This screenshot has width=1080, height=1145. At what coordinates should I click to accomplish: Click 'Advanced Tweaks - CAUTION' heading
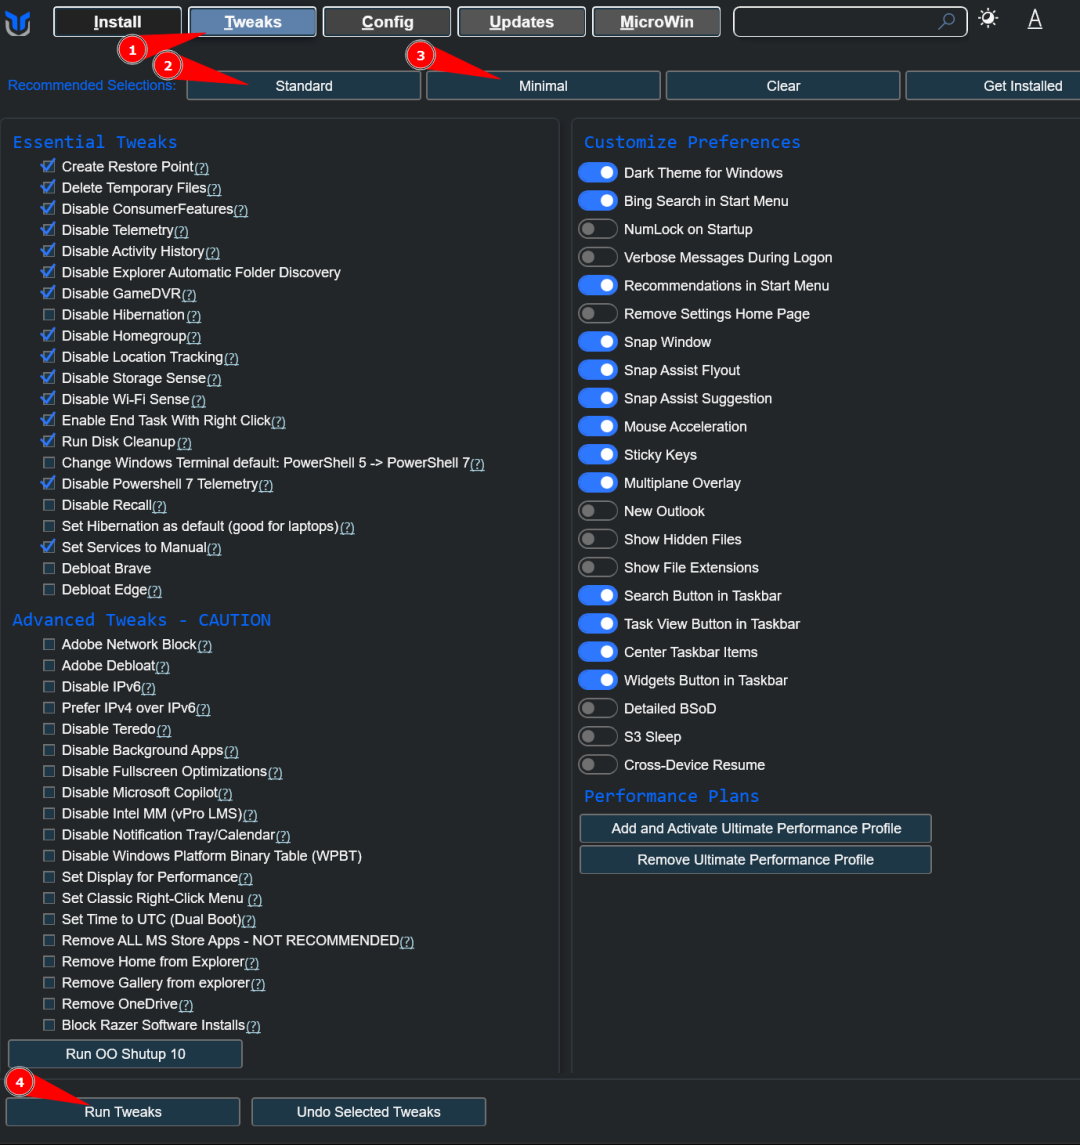click(142, 620)
